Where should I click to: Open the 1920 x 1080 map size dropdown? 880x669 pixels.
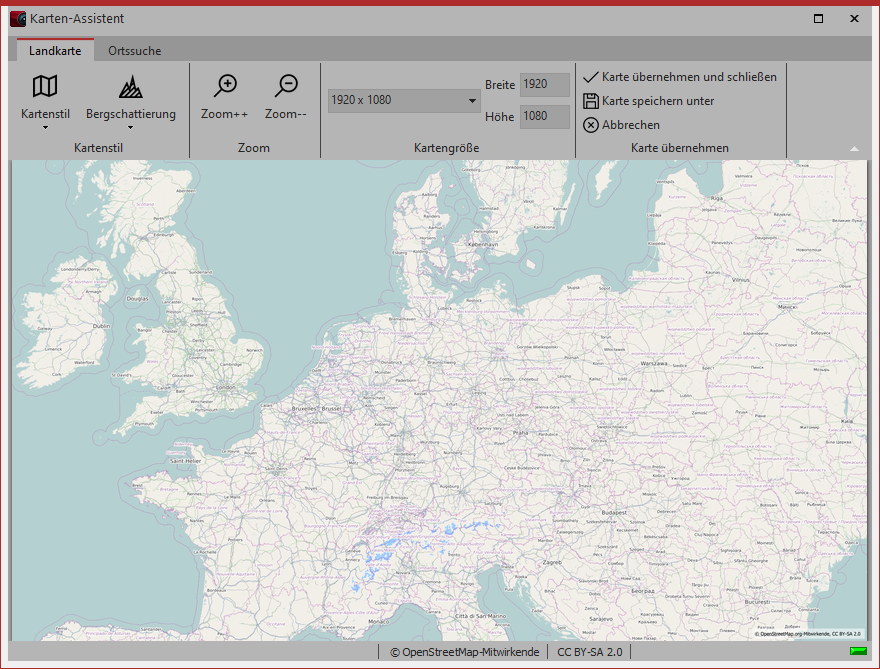[470, 100]
